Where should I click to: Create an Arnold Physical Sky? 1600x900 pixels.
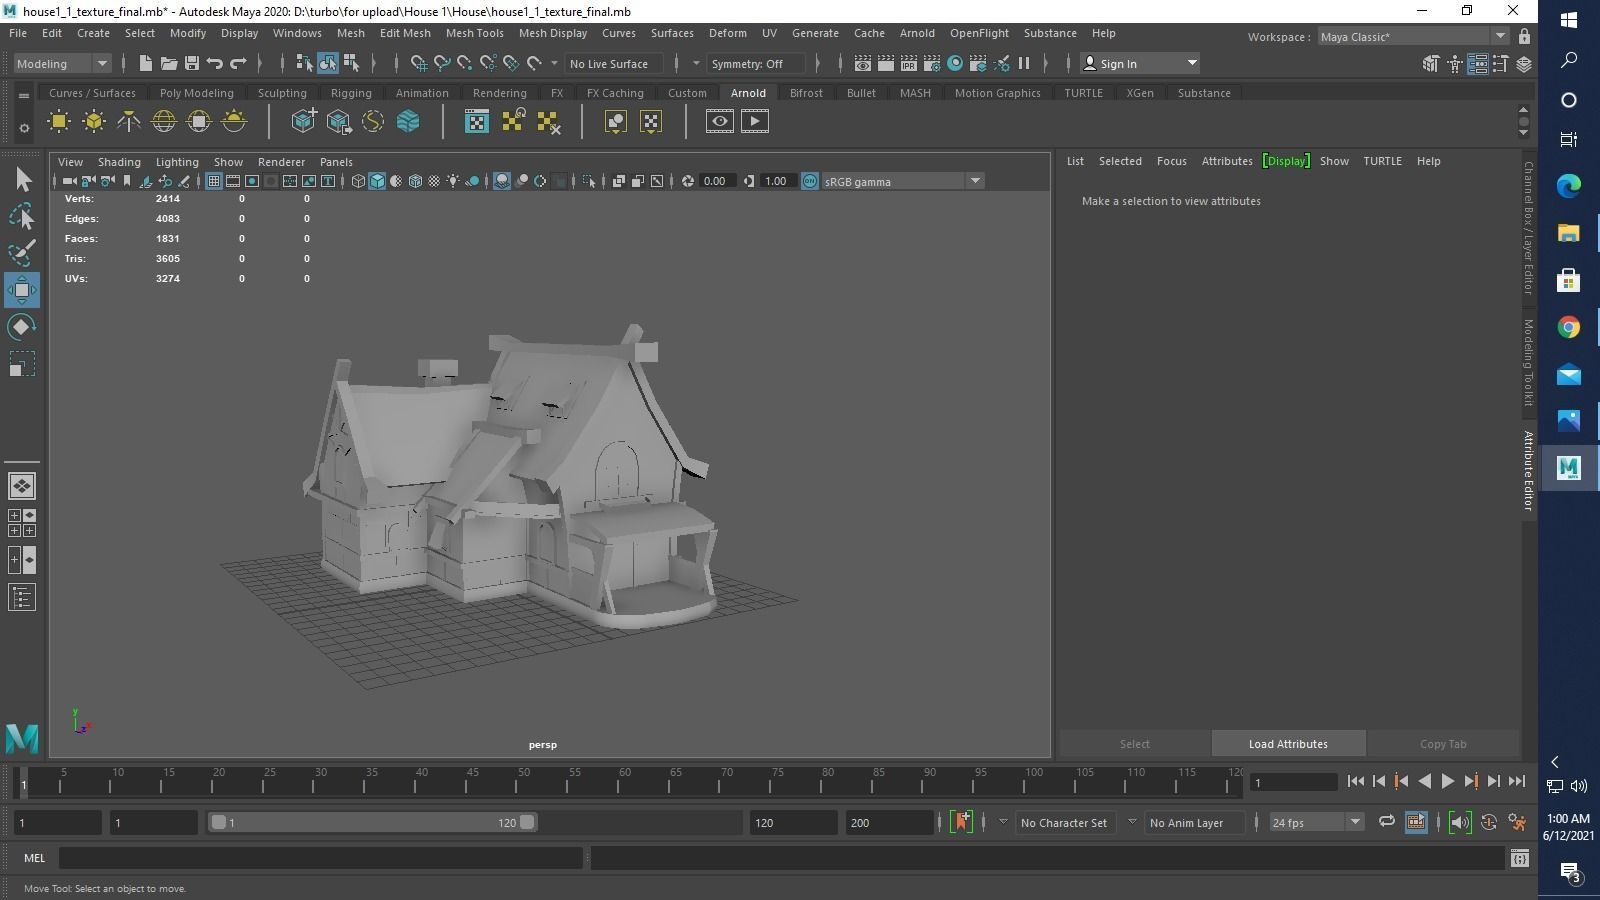(234, 122)
